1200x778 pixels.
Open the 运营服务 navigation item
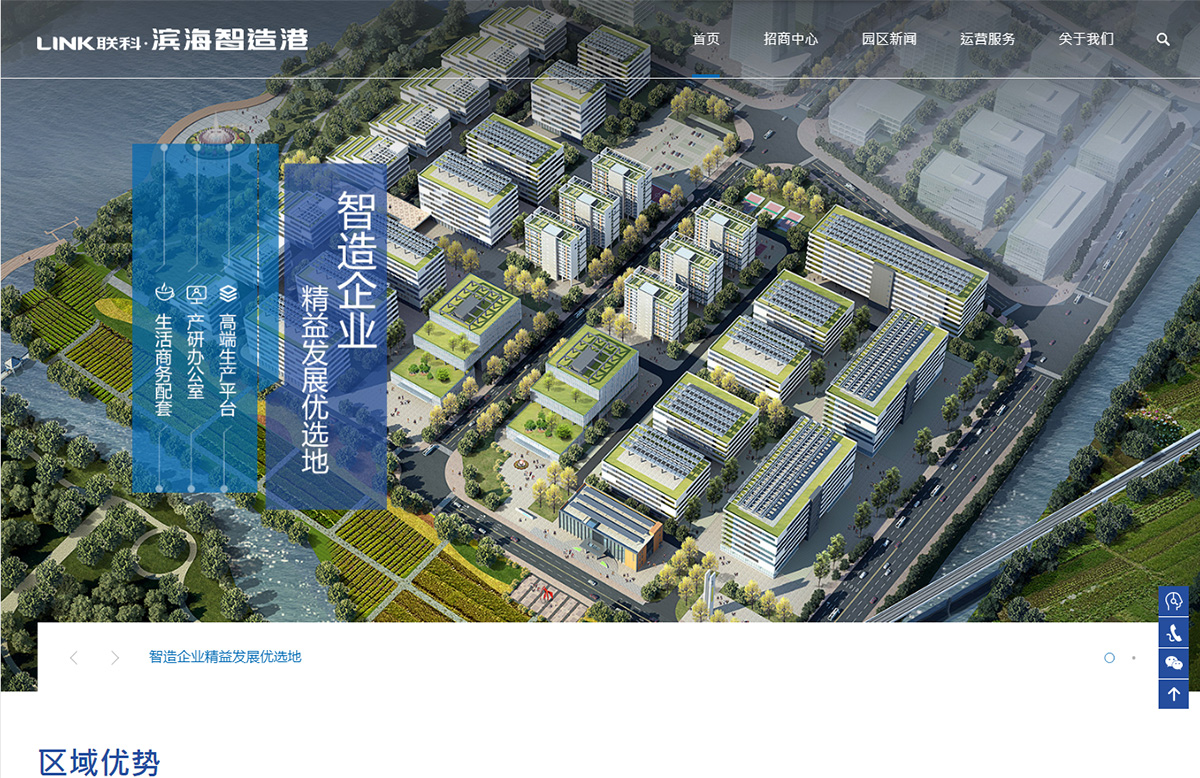coord(987,39)
